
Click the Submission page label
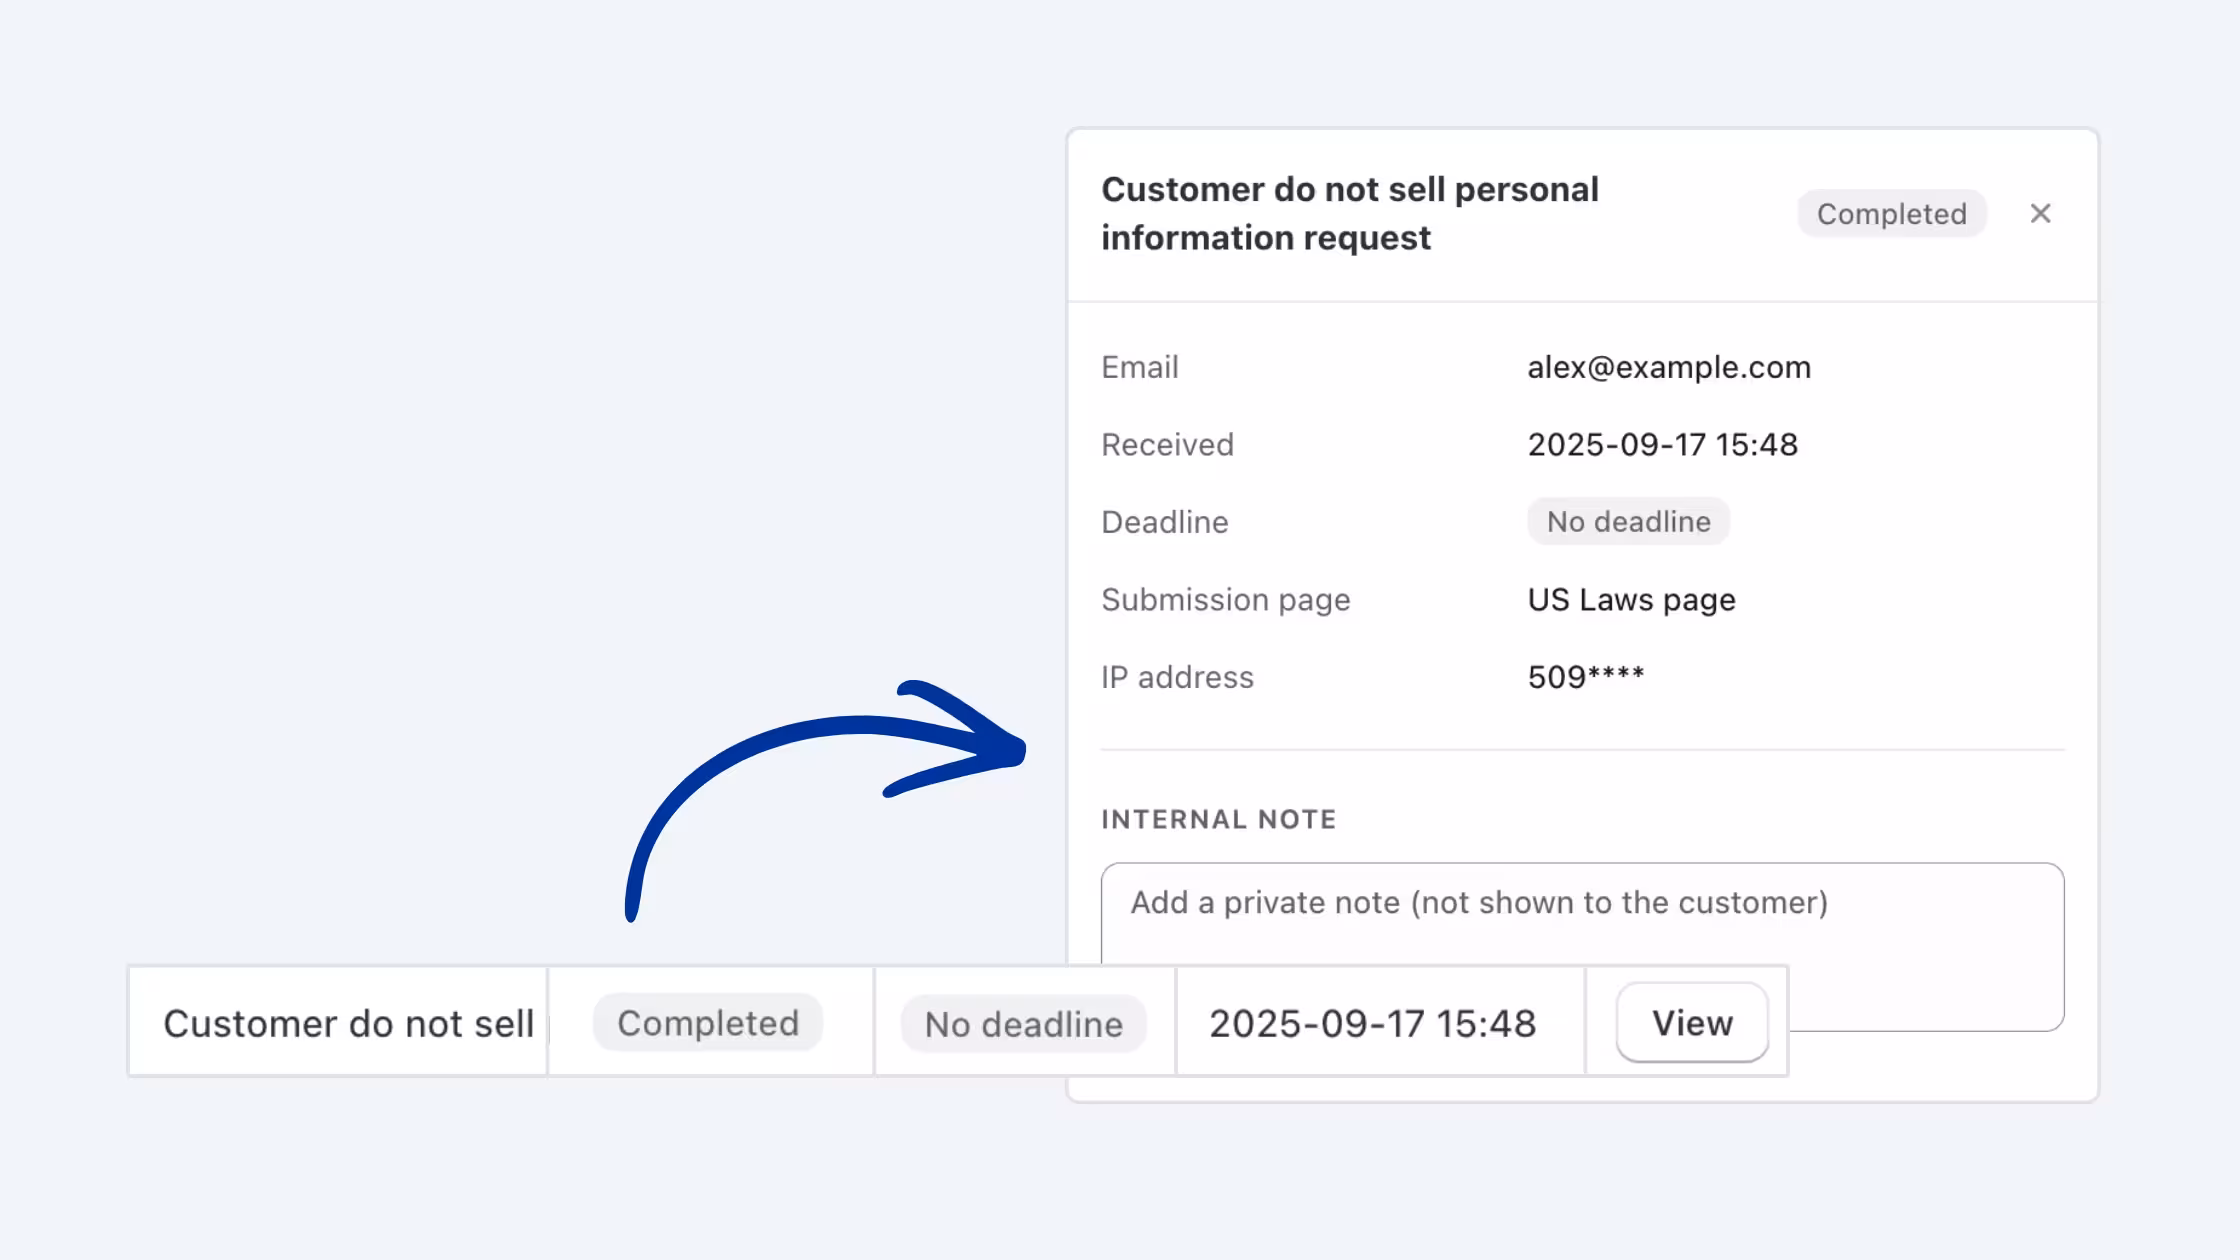click(x=1226, y=600)
